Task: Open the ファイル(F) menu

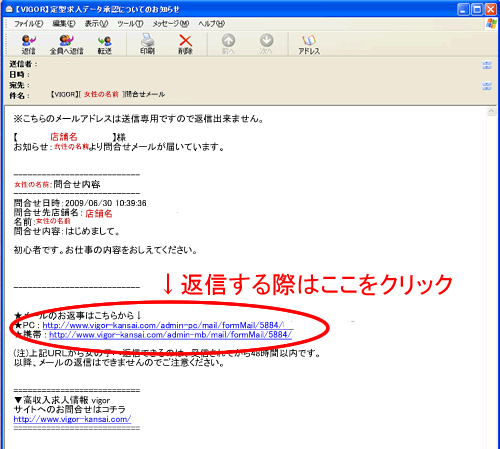Action: [28, 24]
